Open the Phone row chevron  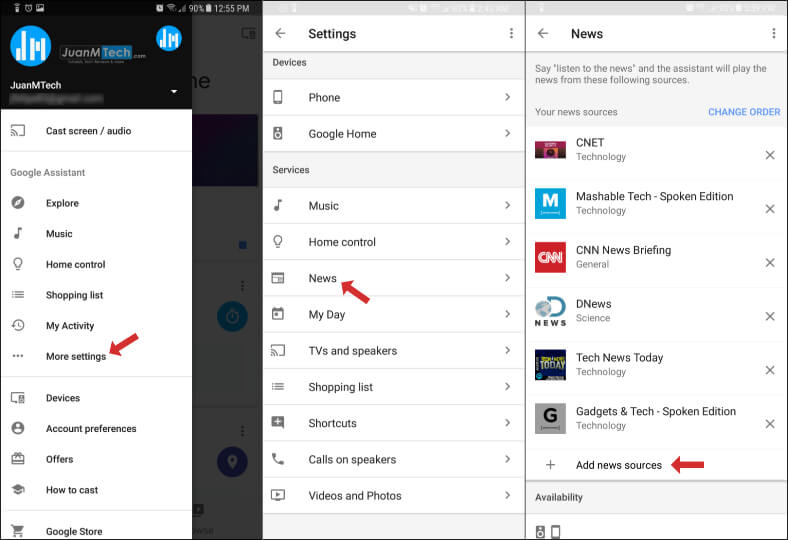coord(508,97)
